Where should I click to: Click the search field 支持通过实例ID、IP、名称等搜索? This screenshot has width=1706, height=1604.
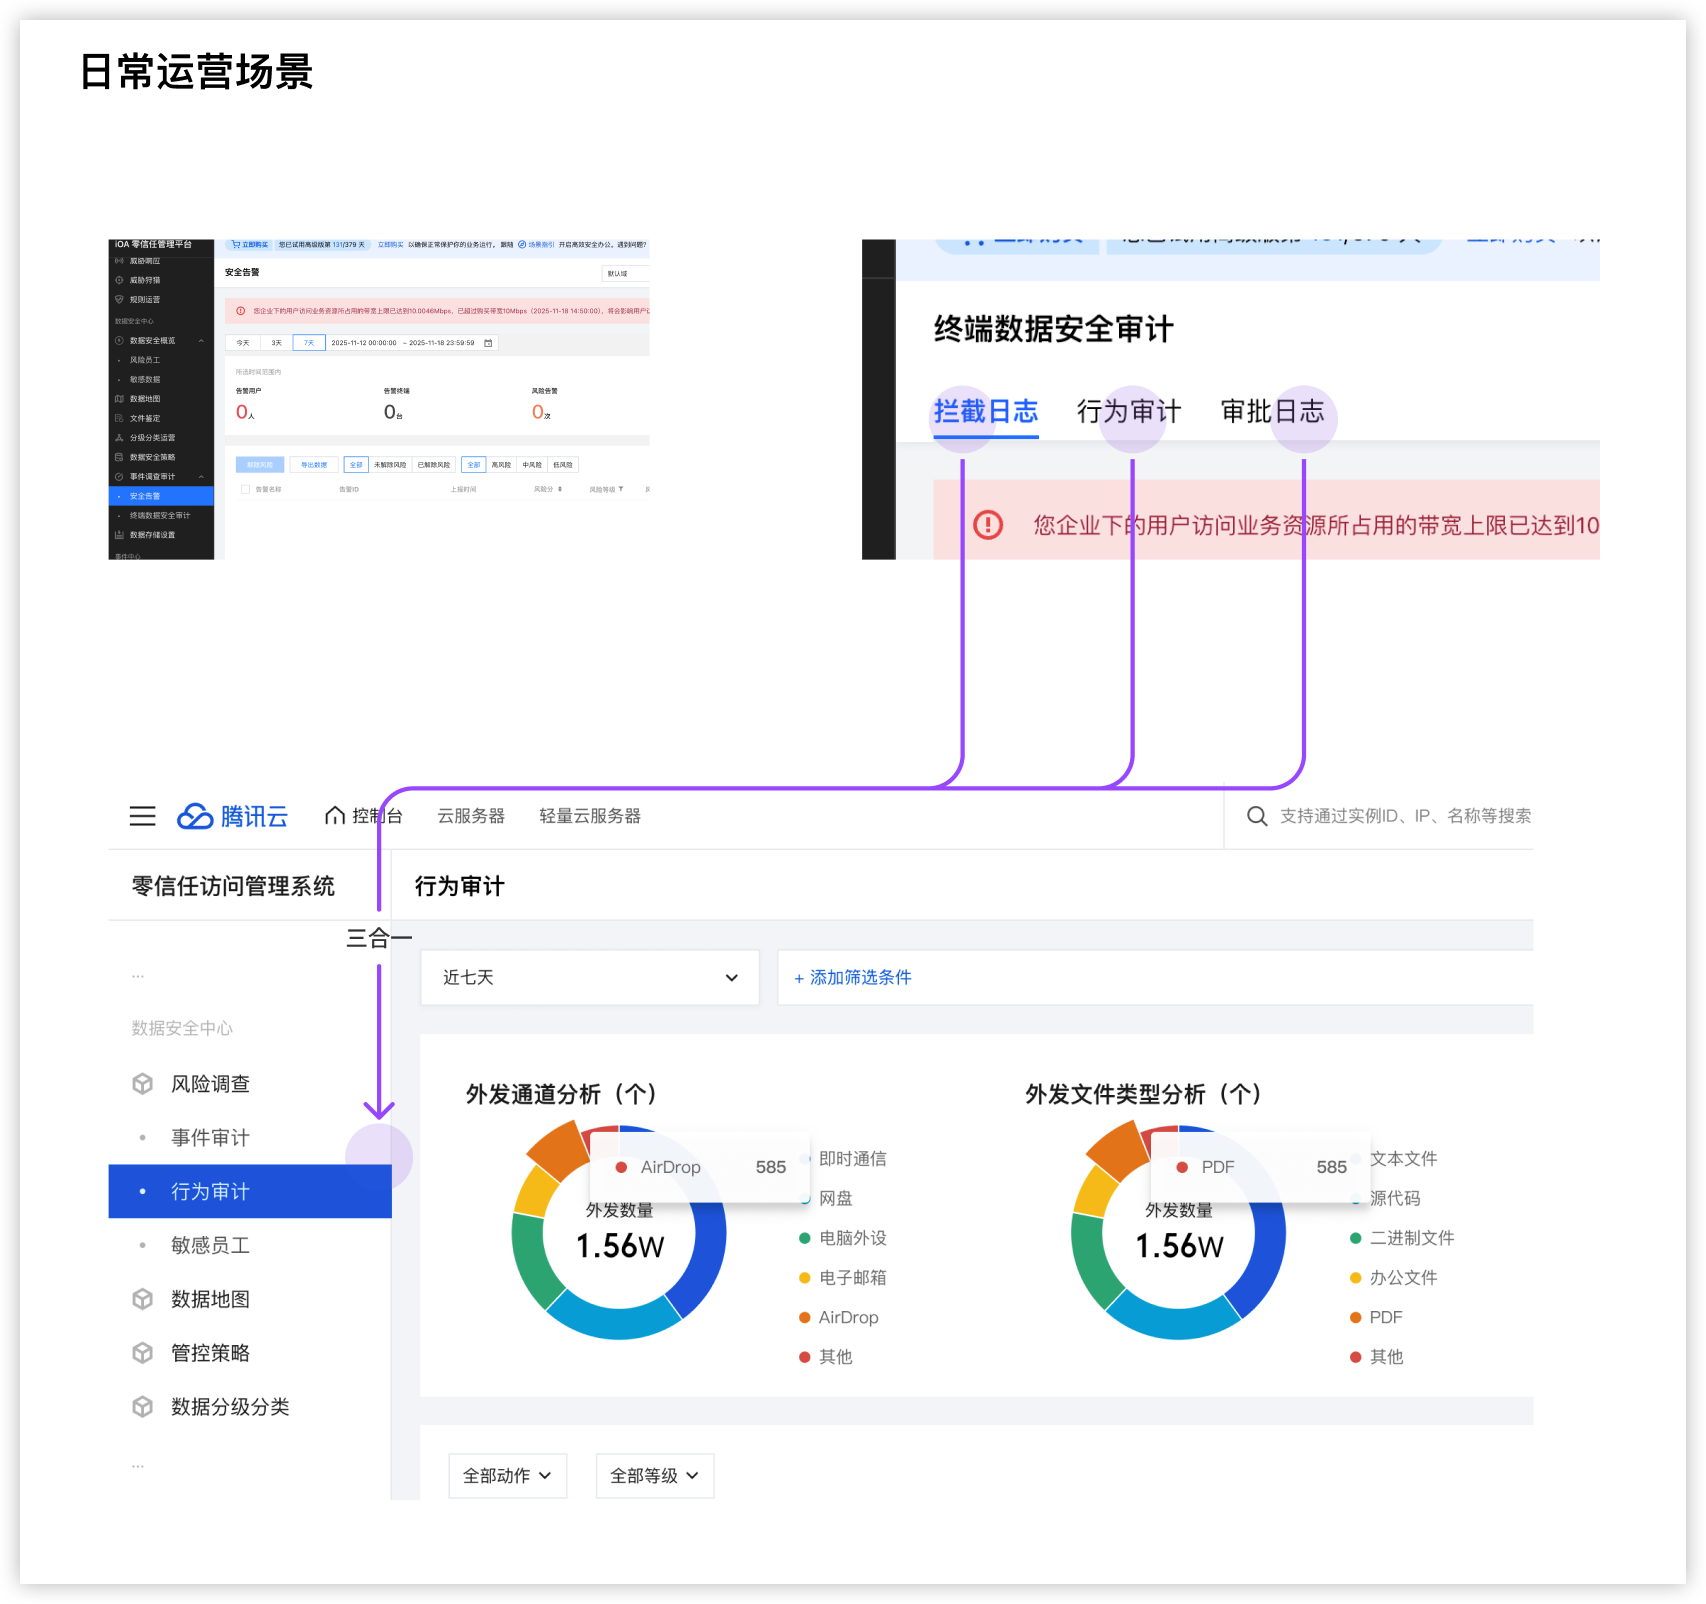(x=1405, y=816)
